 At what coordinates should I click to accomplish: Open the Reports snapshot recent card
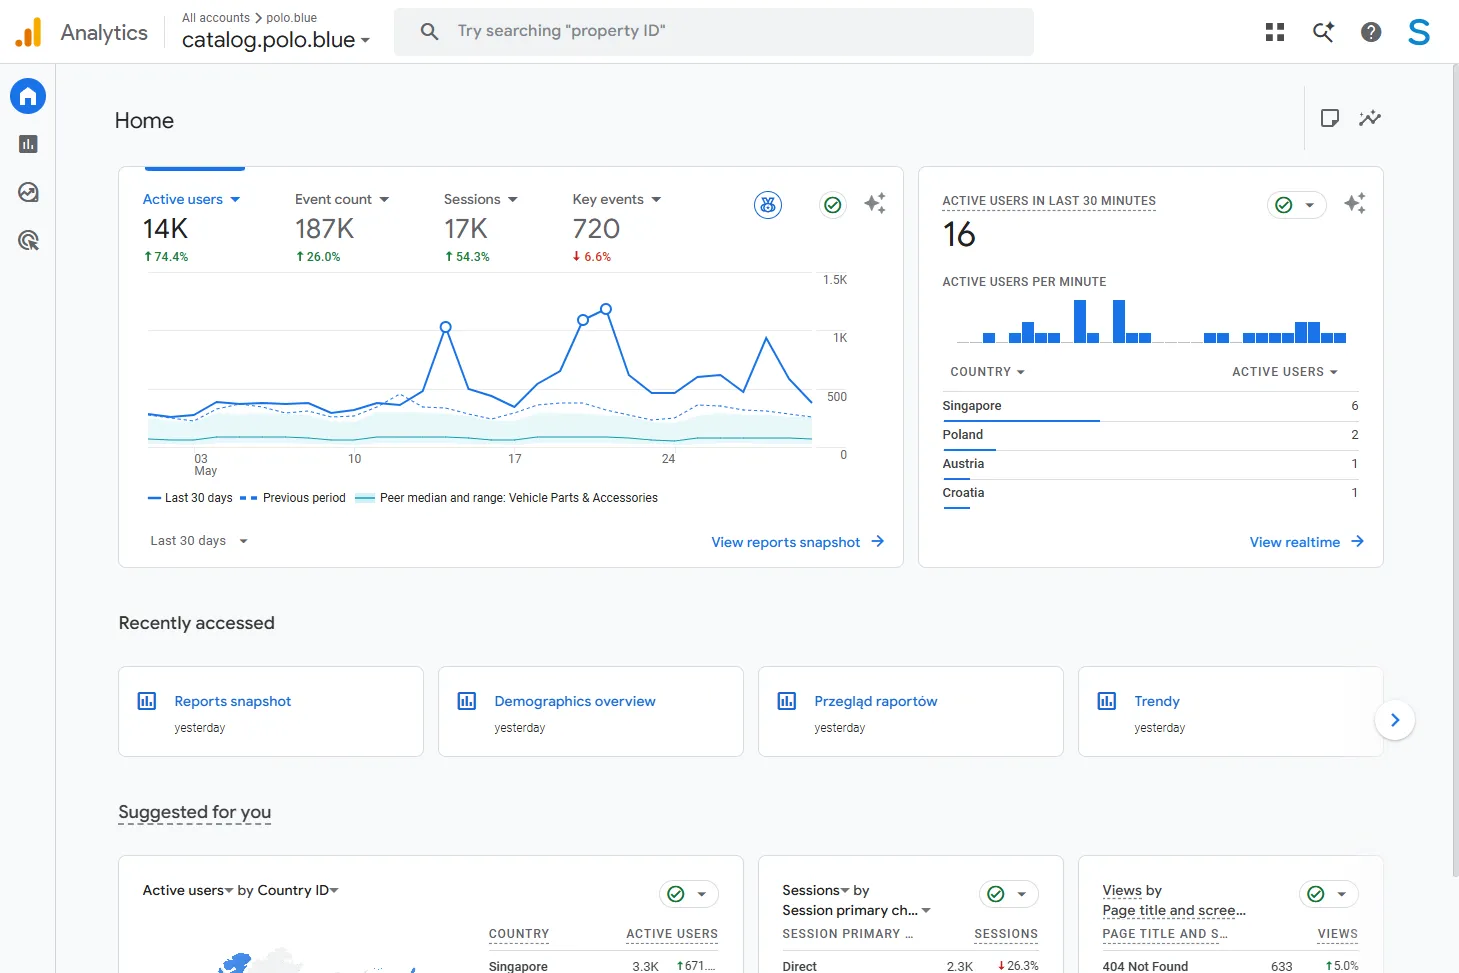coord(271,712)
